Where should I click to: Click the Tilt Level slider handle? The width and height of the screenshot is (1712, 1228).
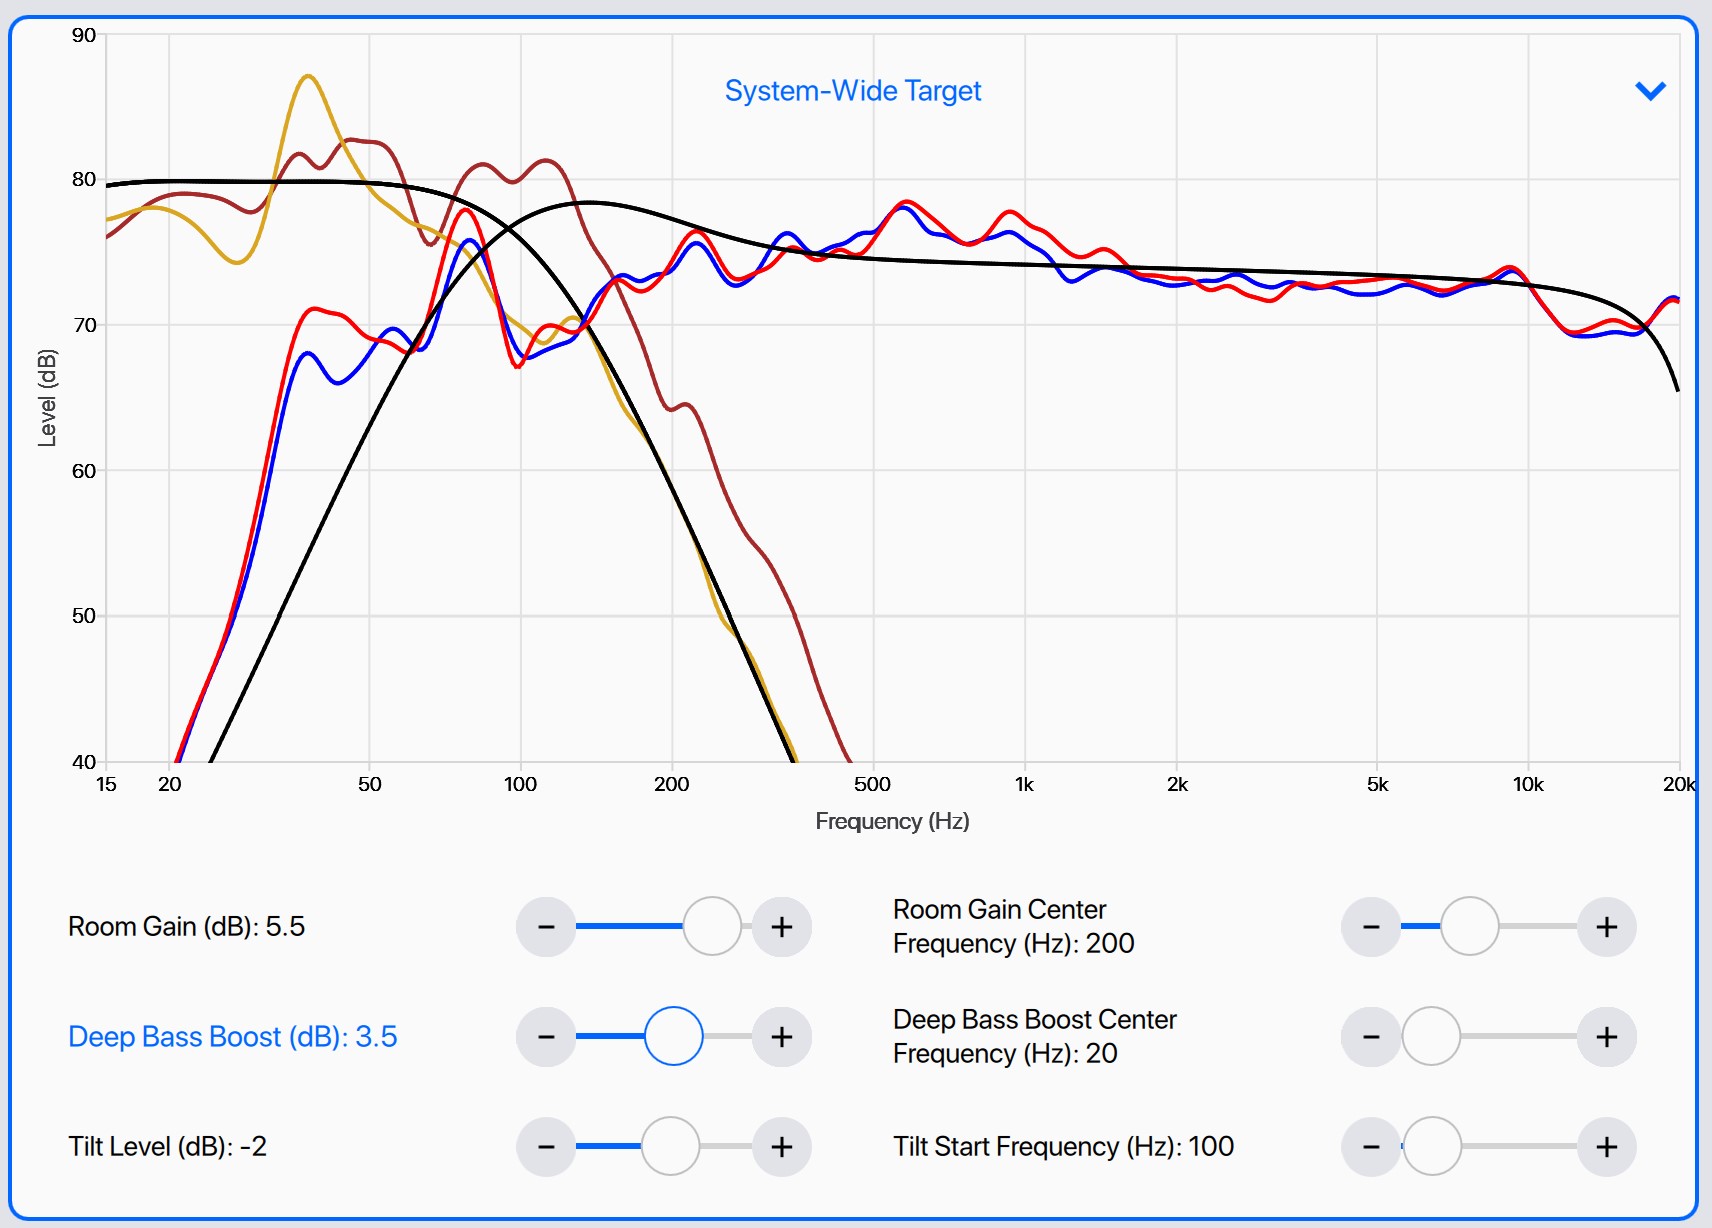(x=670, y=1147)
